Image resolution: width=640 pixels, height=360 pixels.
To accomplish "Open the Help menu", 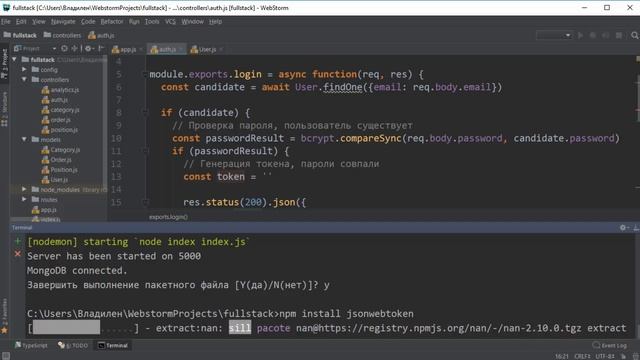I will tap(215, 22).
